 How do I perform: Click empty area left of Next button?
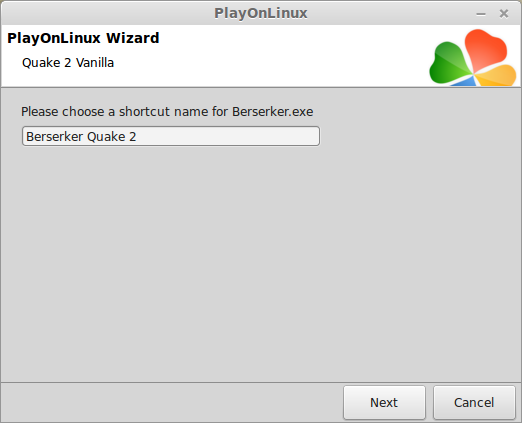pyautogui.click(x=172, y=402)
